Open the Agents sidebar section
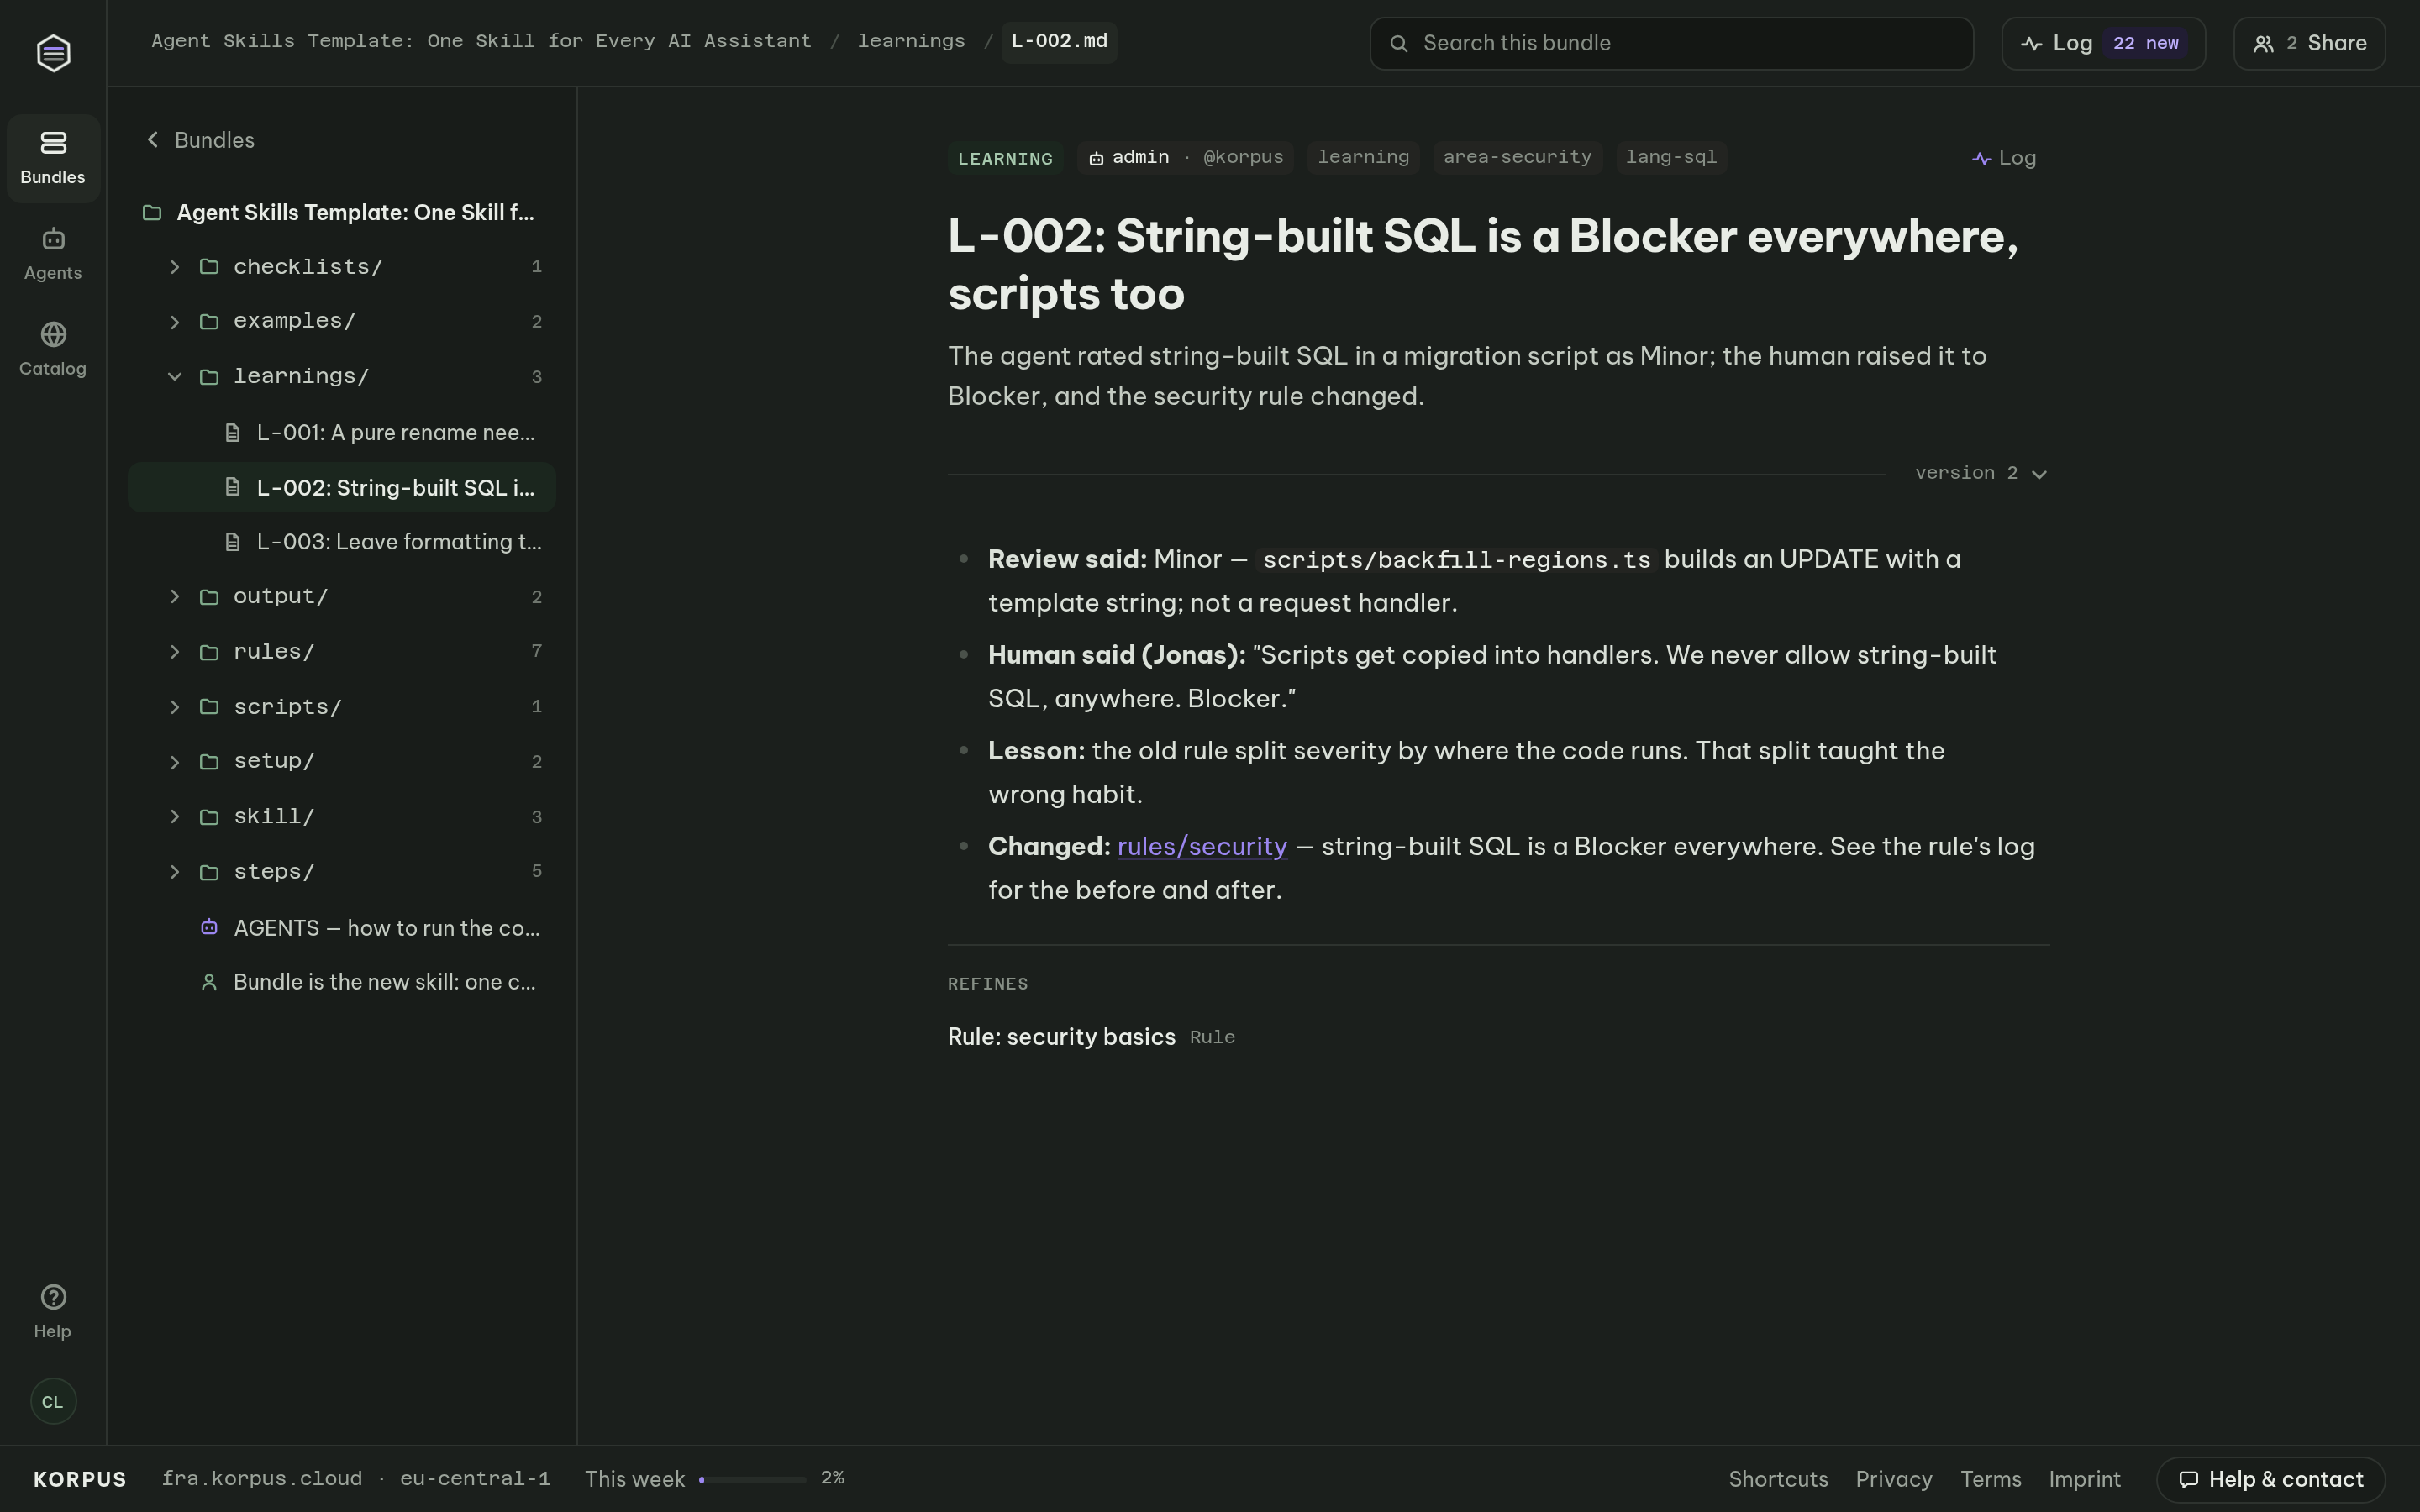Viewport: 2420px width, 1512px height. coord(53,254)
